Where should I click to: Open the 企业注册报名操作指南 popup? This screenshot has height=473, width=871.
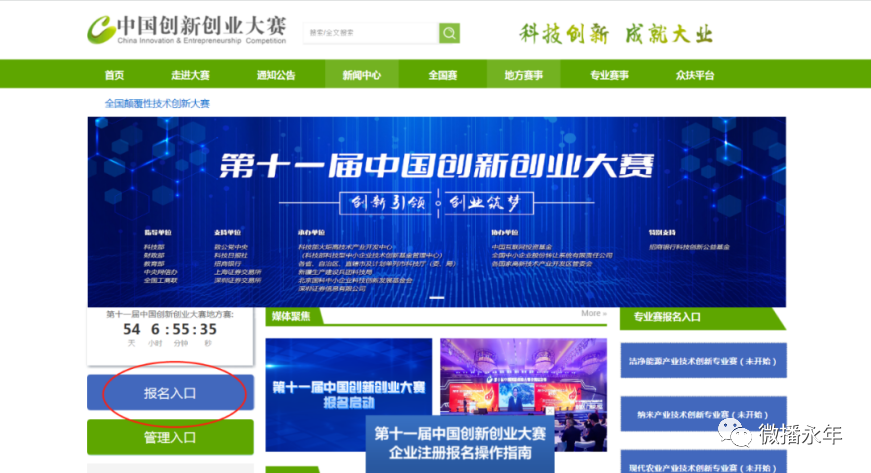coord(460,444)
